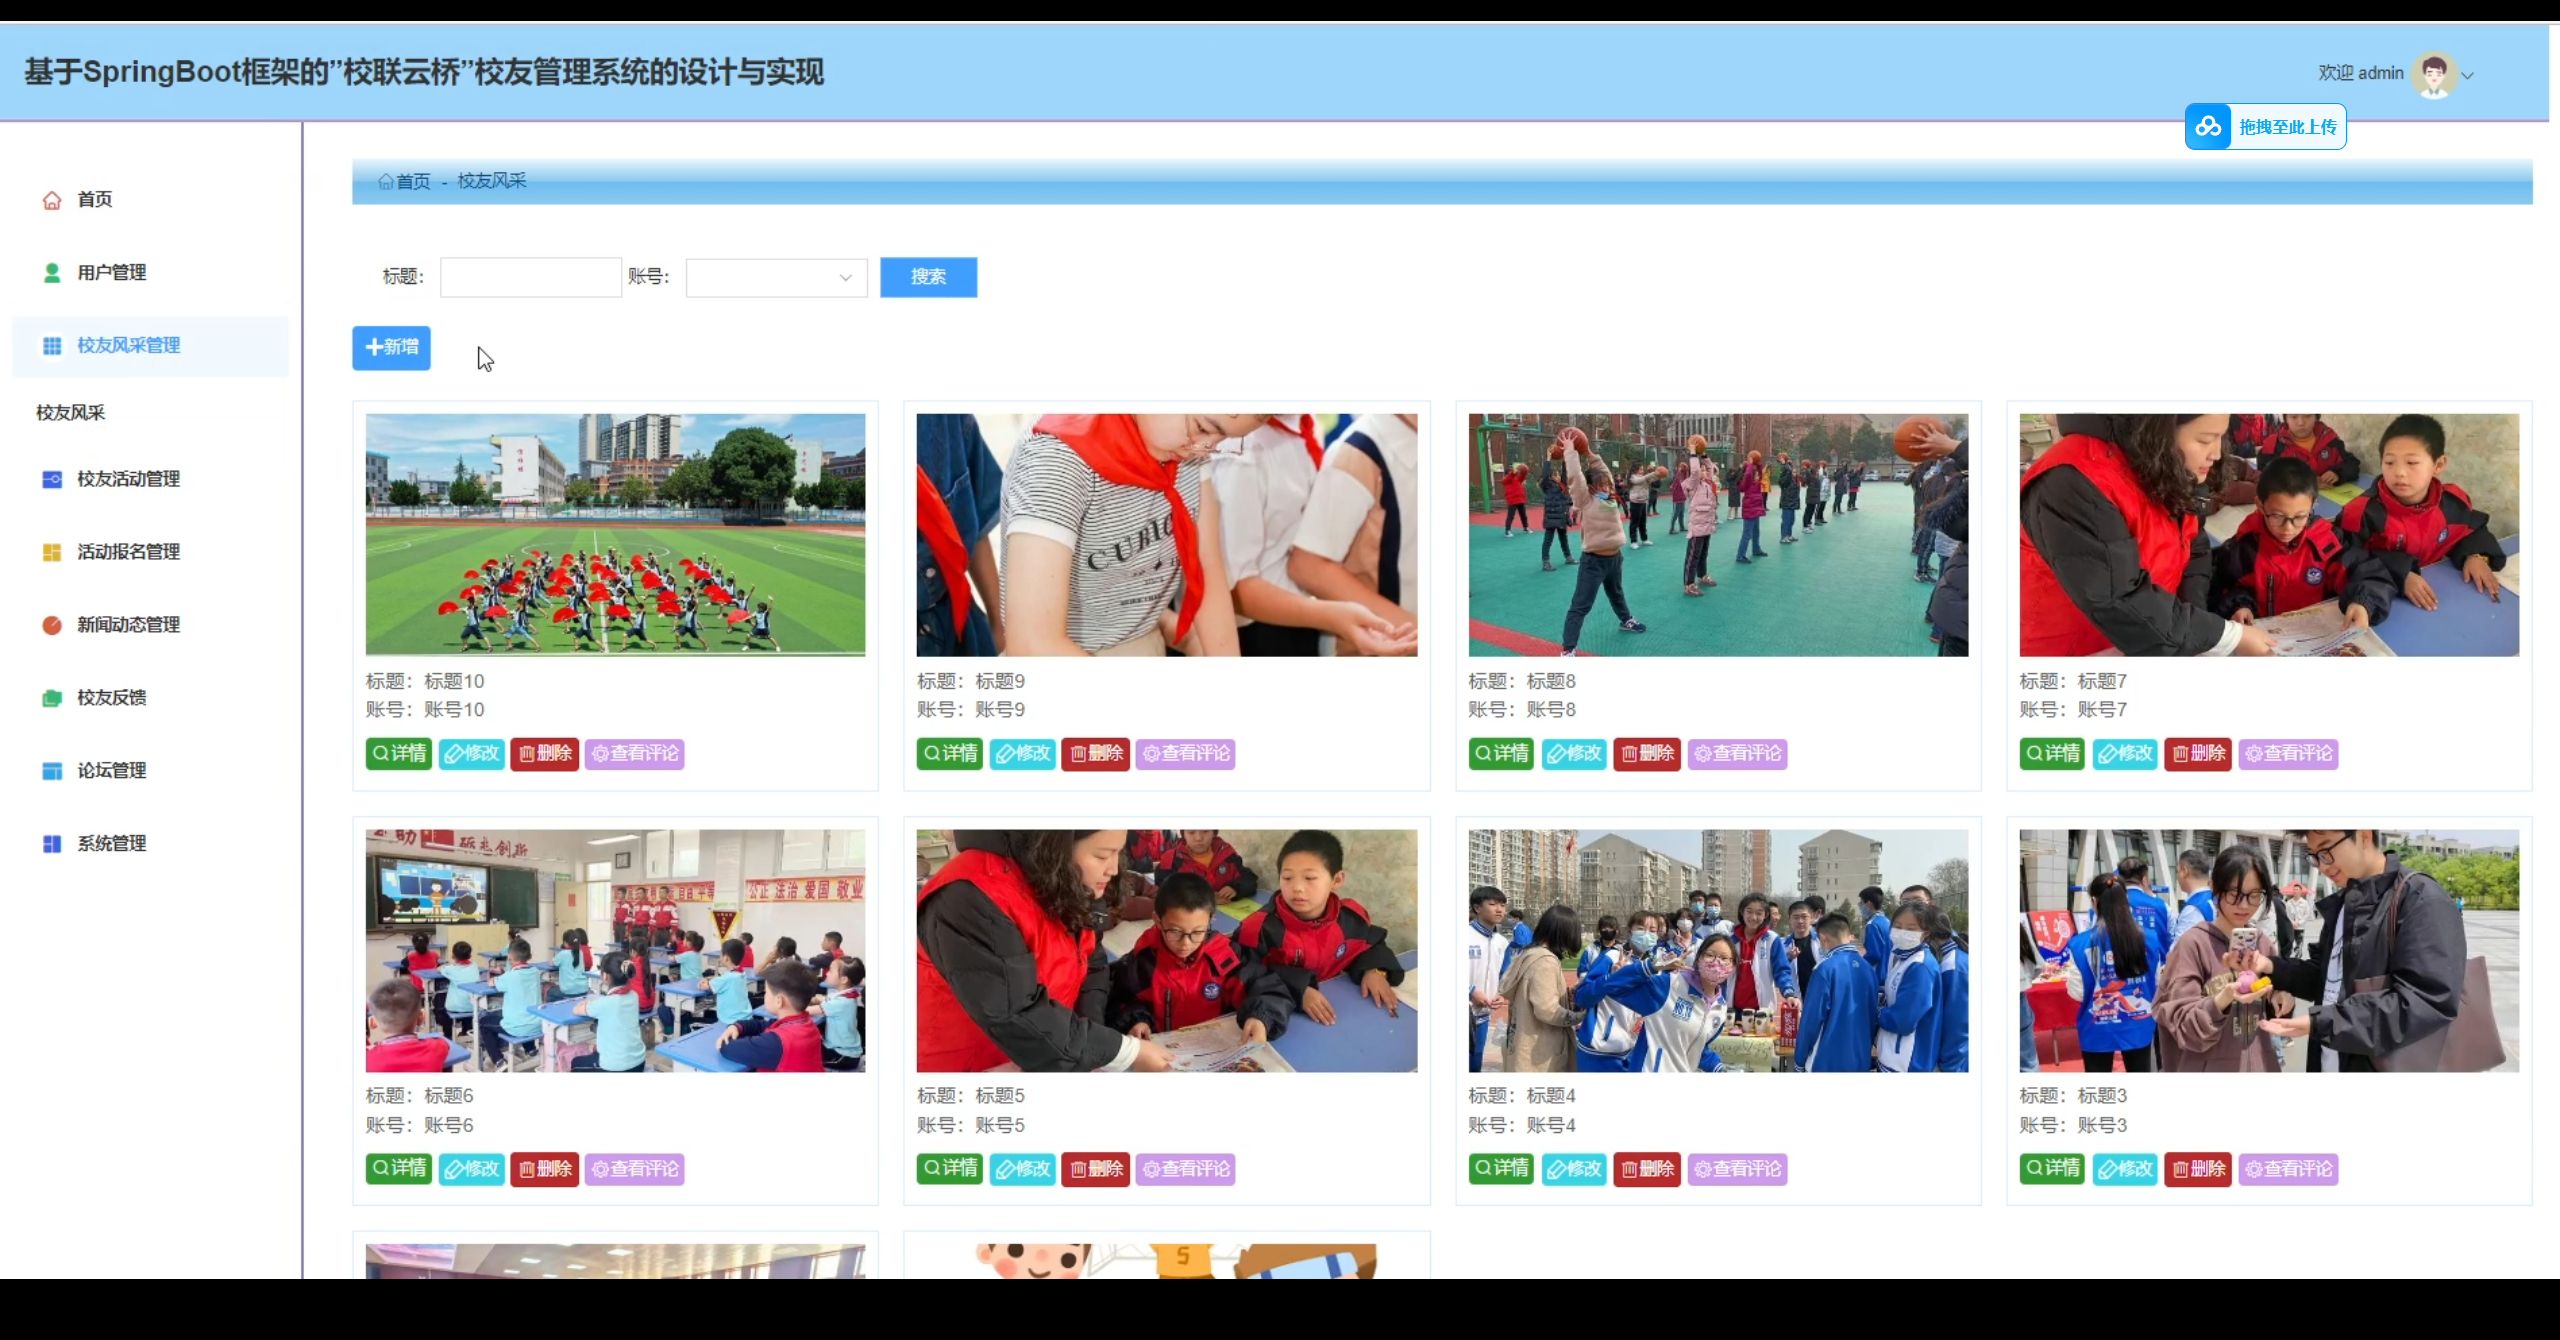Open the 论坛管理 menu item

pos(111,771)
